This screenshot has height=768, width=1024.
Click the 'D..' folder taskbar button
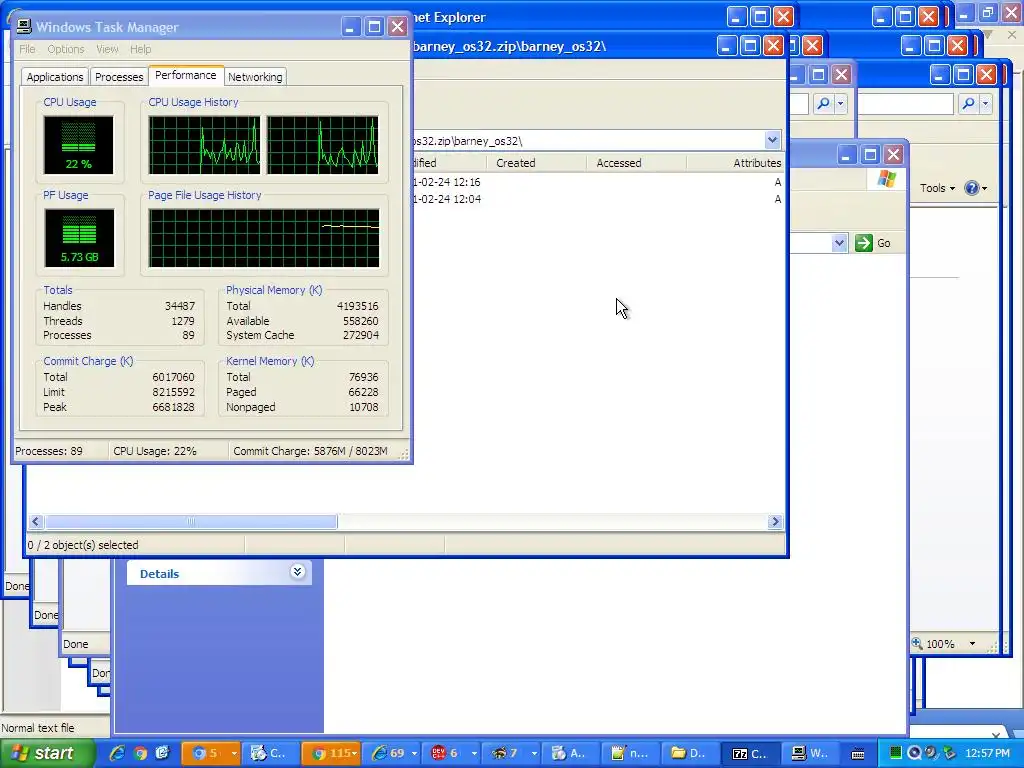coord(690,753)
